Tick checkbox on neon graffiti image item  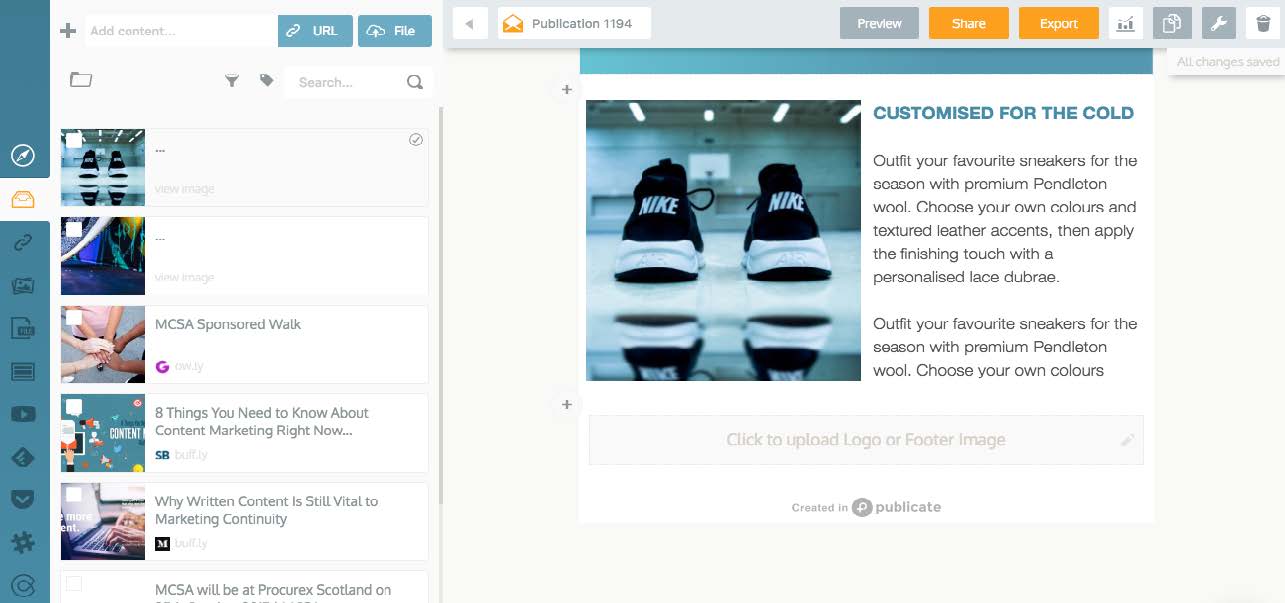[74, 229]
